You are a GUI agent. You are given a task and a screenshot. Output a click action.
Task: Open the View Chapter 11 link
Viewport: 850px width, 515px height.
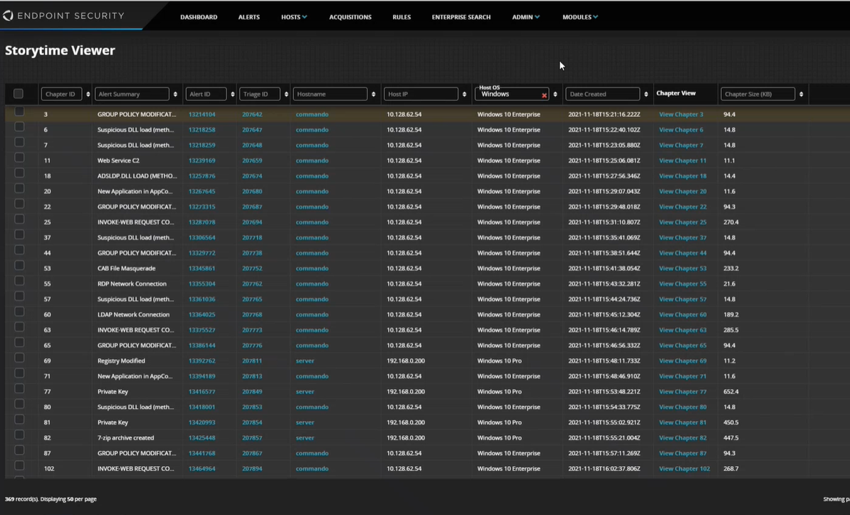[x=682, y=160]
